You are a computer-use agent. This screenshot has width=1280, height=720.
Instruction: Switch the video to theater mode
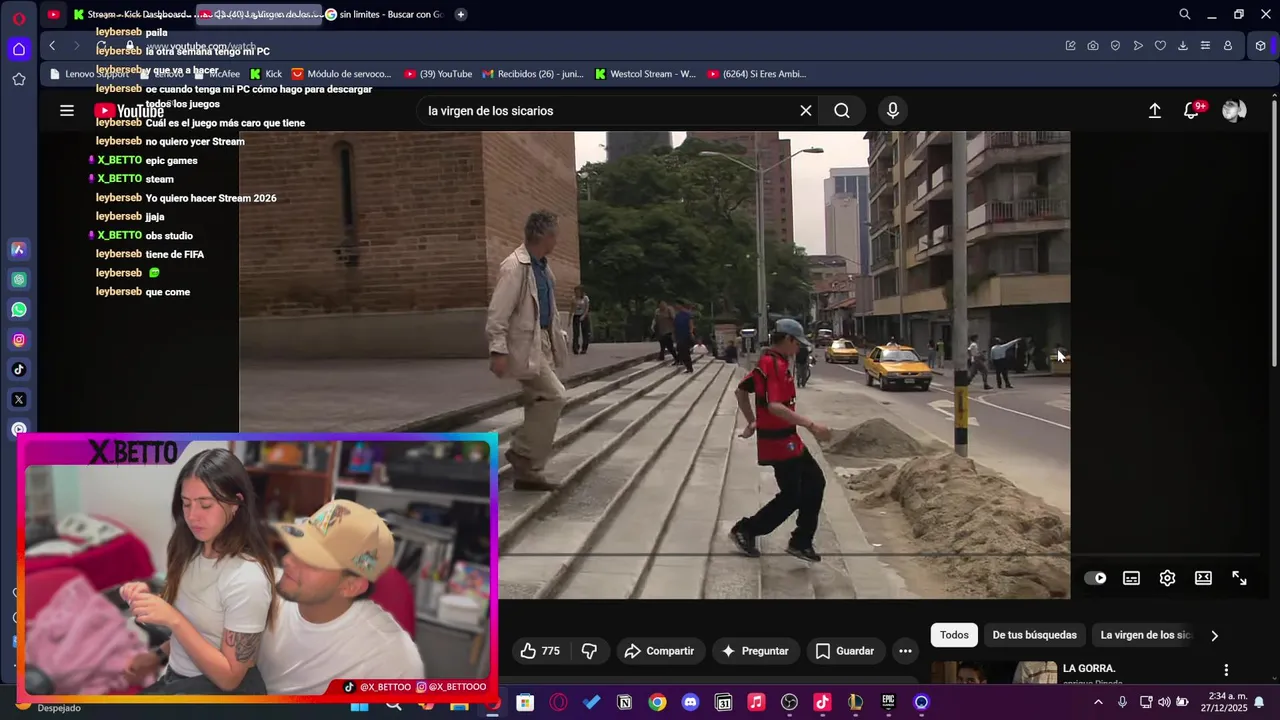pos(1203,578)
